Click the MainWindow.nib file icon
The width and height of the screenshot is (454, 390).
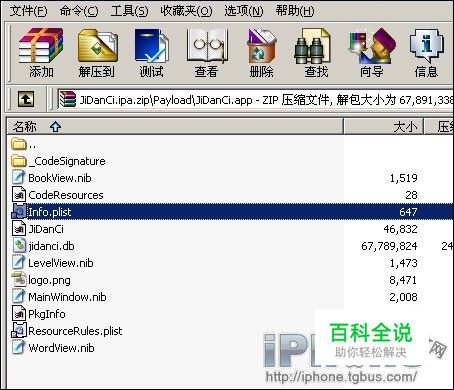(19, 296)
